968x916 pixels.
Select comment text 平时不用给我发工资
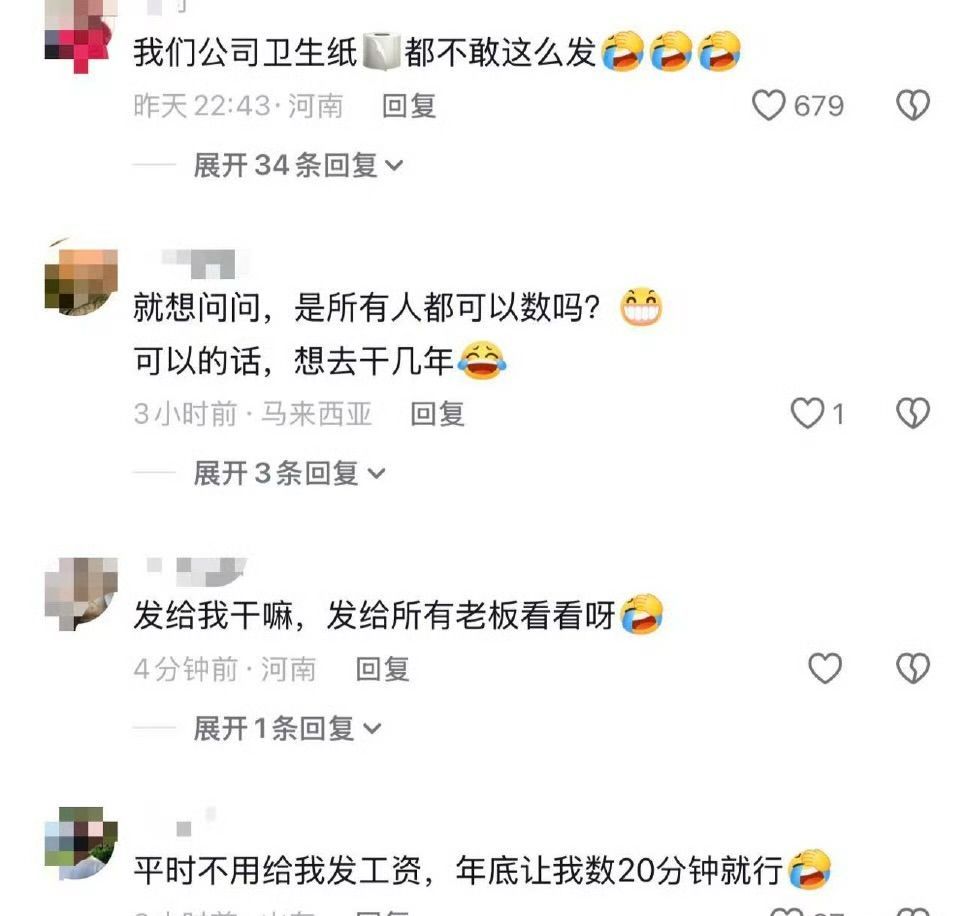click(x=278, y=870)
